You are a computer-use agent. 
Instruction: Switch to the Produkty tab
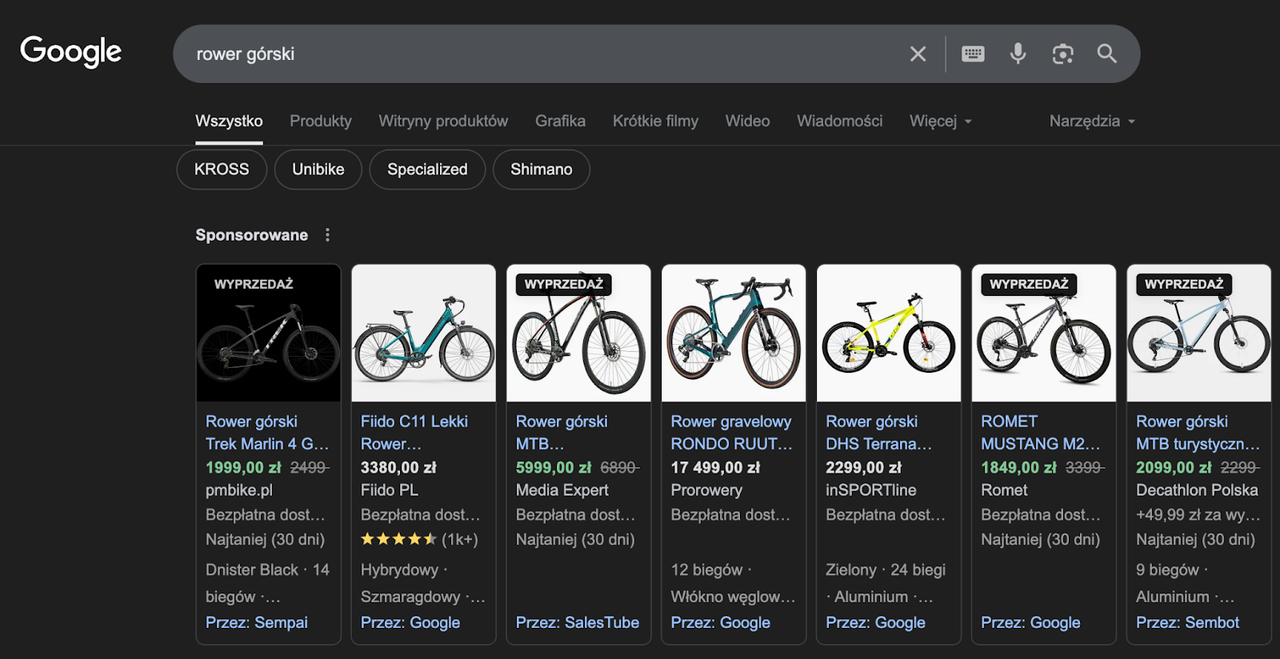click(320, 120)
